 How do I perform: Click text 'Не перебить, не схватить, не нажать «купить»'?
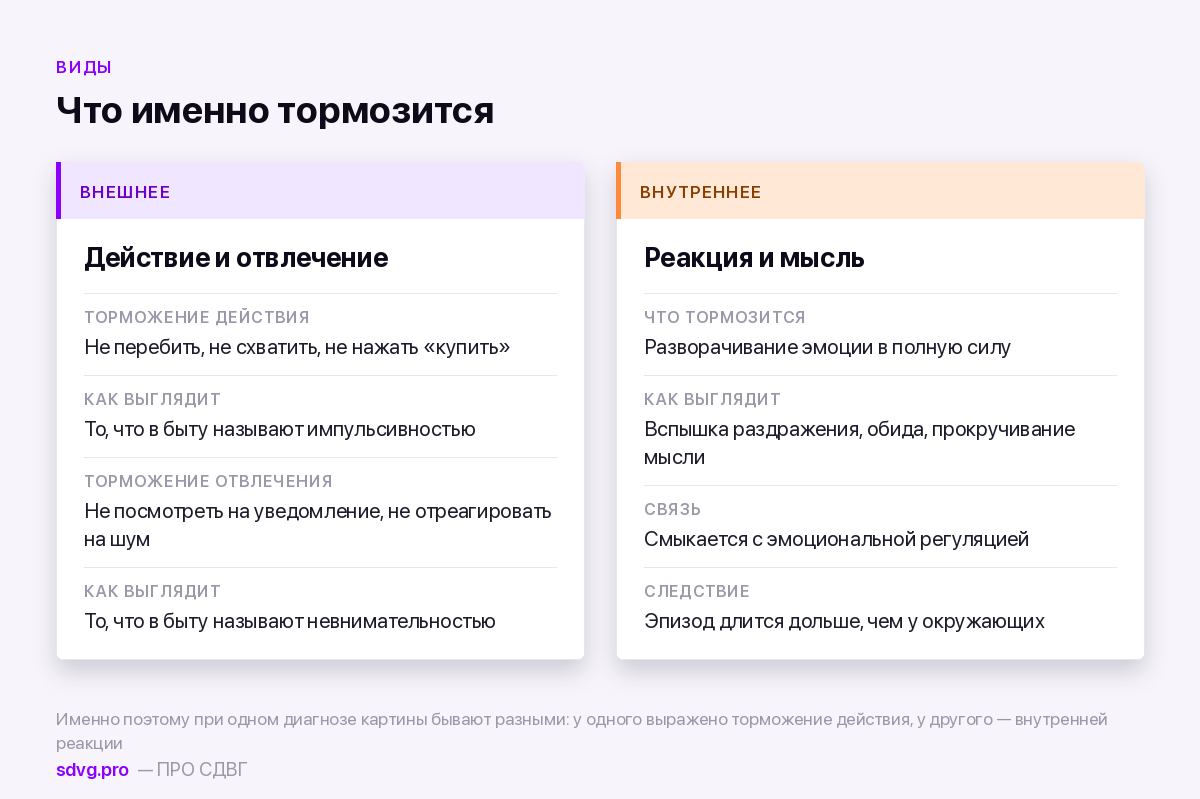pos(297,347)
